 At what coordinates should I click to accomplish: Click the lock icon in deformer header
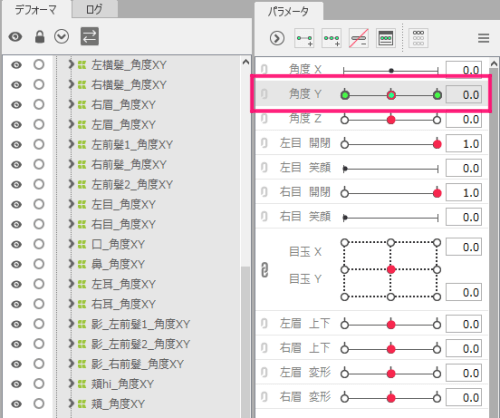[x=40, y=37]
